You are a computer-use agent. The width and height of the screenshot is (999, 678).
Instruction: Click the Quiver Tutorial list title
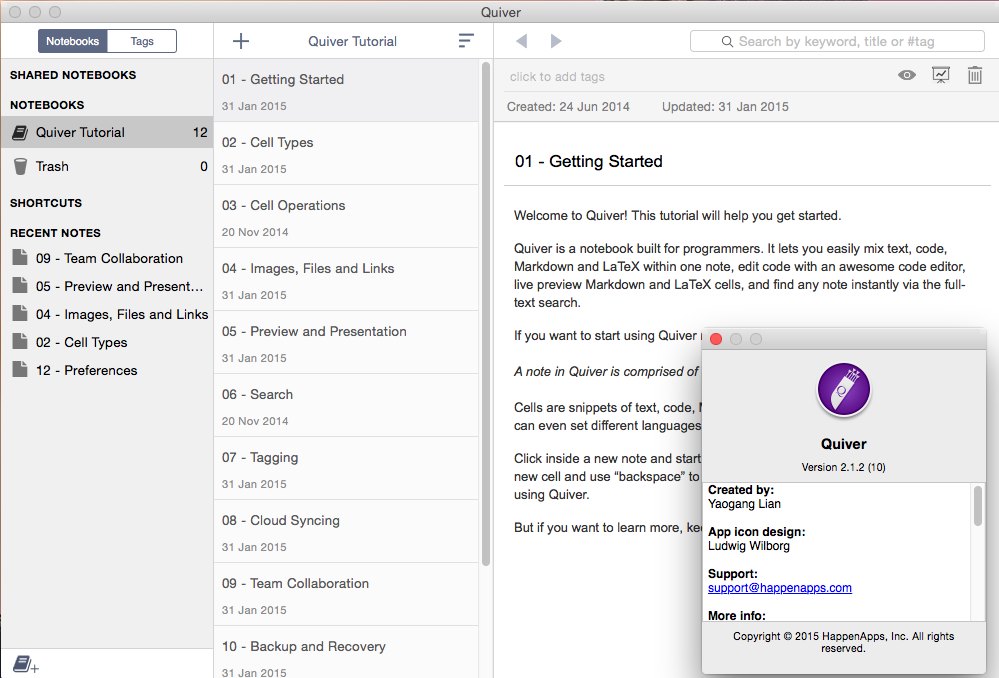click(x=352, y=41)
